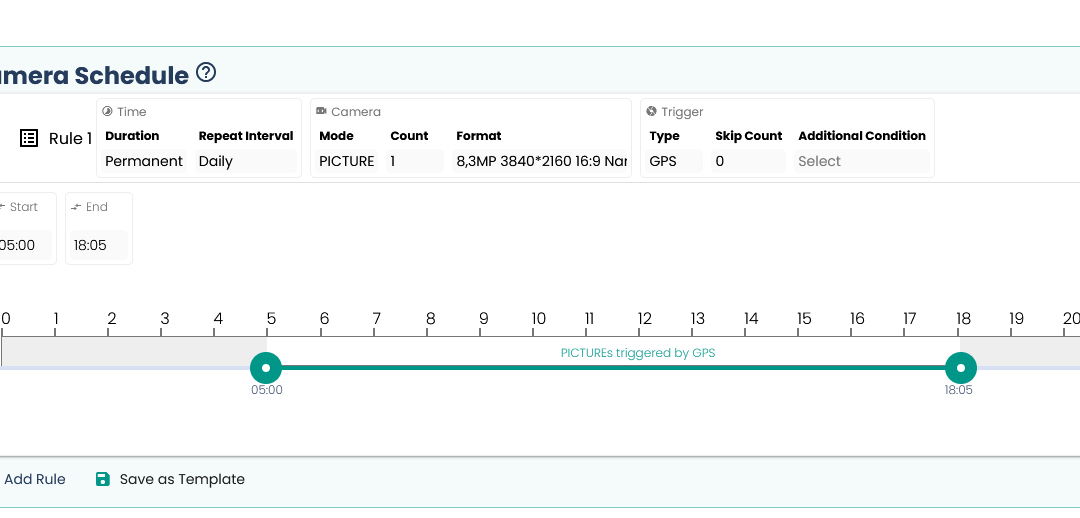Open the Additional Condition Select dropdown
Screen dimensions: 1080x518
coord(861,161)
